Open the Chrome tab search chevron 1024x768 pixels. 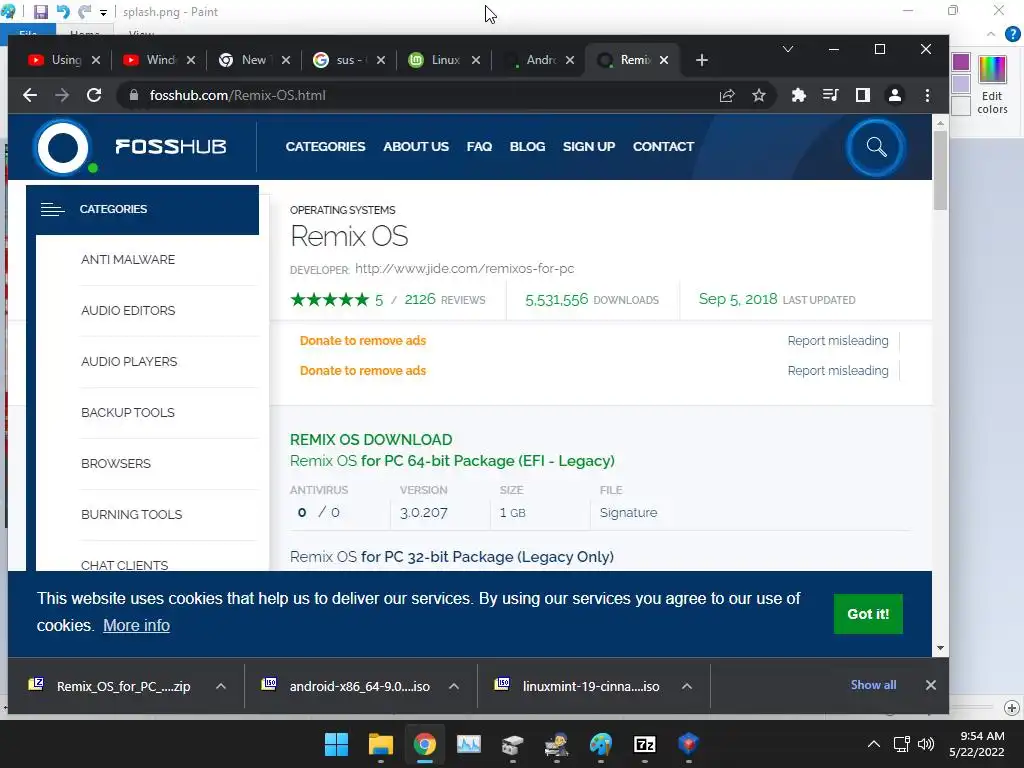click(788, 50)
